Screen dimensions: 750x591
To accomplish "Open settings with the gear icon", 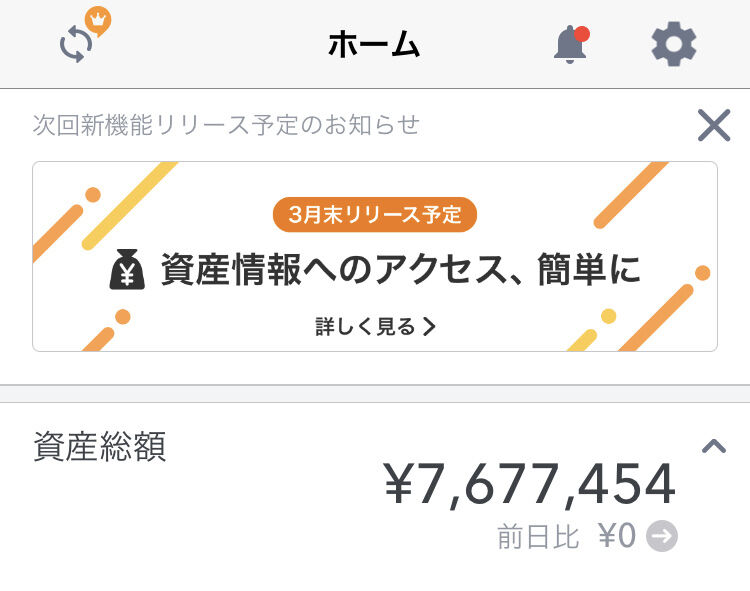I will click(673, 44).
